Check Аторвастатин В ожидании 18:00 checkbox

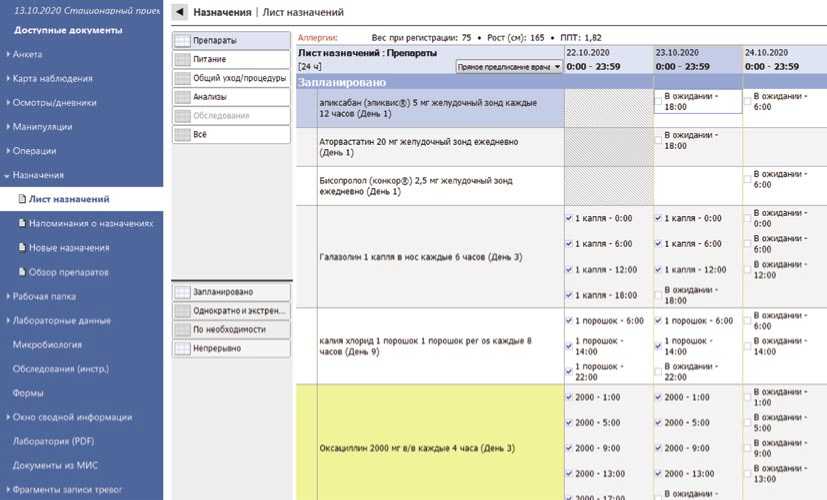[x=660, y=140]
